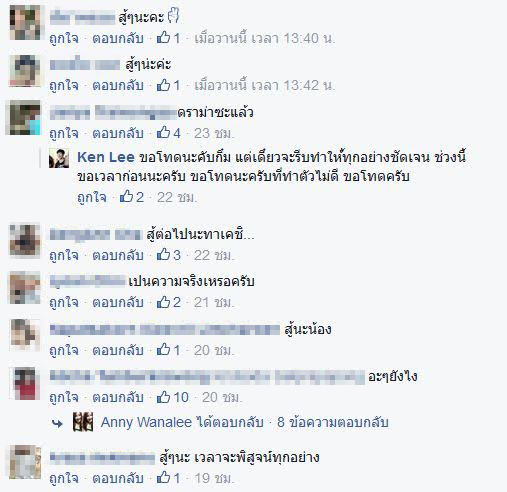This screenshot has height=492, width=507.
Task: Click the thumbs-up icon showing 10 likes
Action: [x=163, y=397]
